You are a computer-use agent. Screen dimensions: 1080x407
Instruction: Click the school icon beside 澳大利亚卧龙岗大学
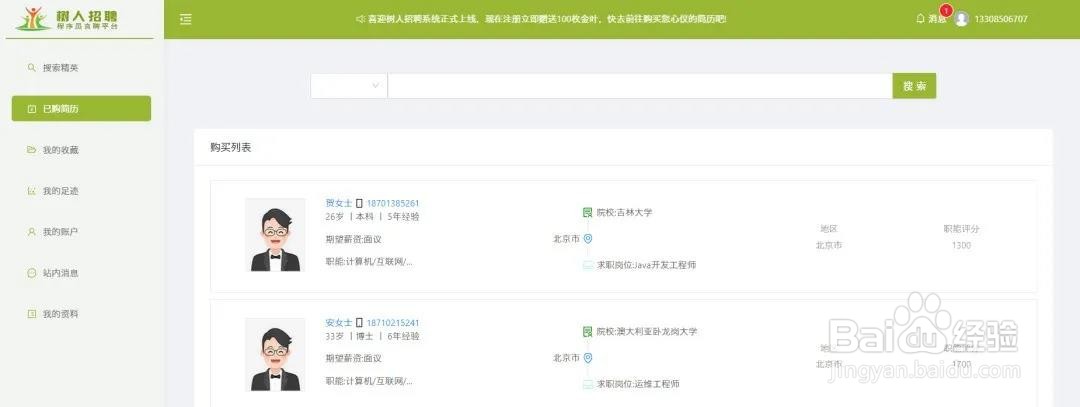[588, 331]
